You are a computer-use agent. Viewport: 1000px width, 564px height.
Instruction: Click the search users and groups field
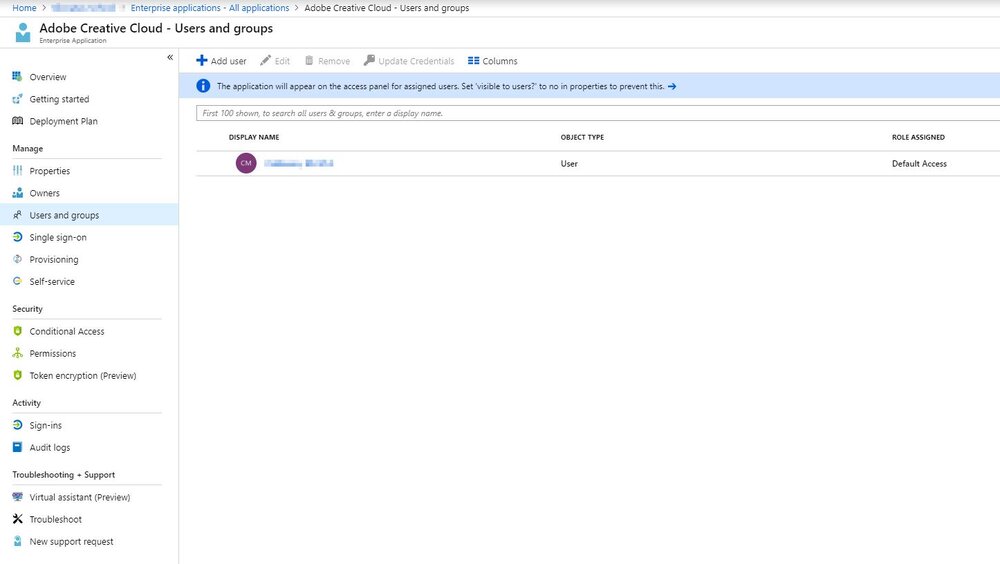point(598,113)
